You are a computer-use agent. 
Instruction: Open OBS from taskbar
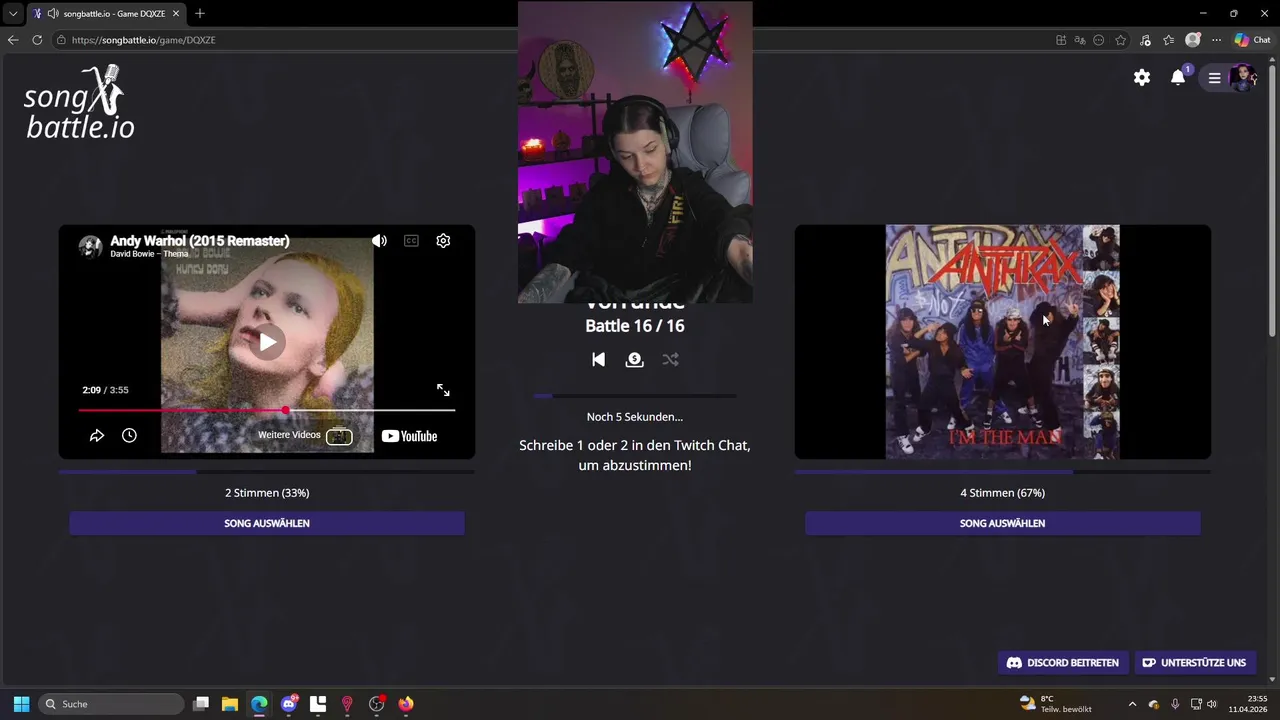click(377, 704)
